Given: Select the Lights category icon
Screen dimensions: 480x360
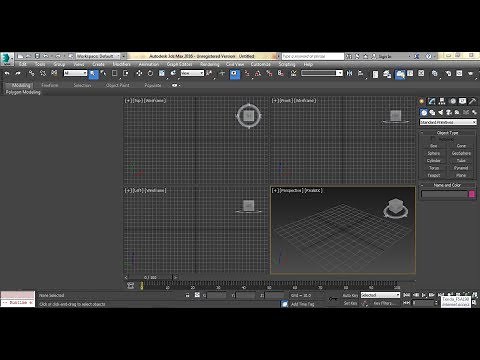Looking at the screenshot, I should (x=441, y=113).
